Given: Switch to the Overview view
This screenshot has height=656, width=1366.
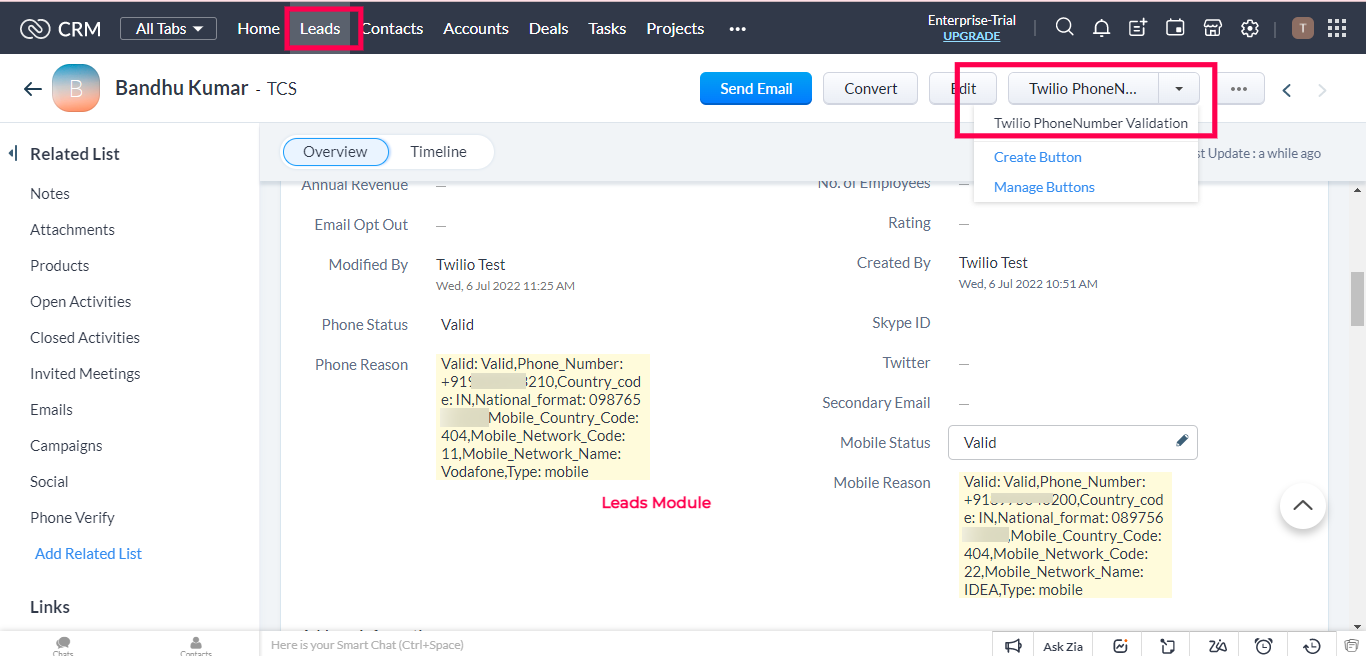Looking at the screenshot, I should 335,152.
